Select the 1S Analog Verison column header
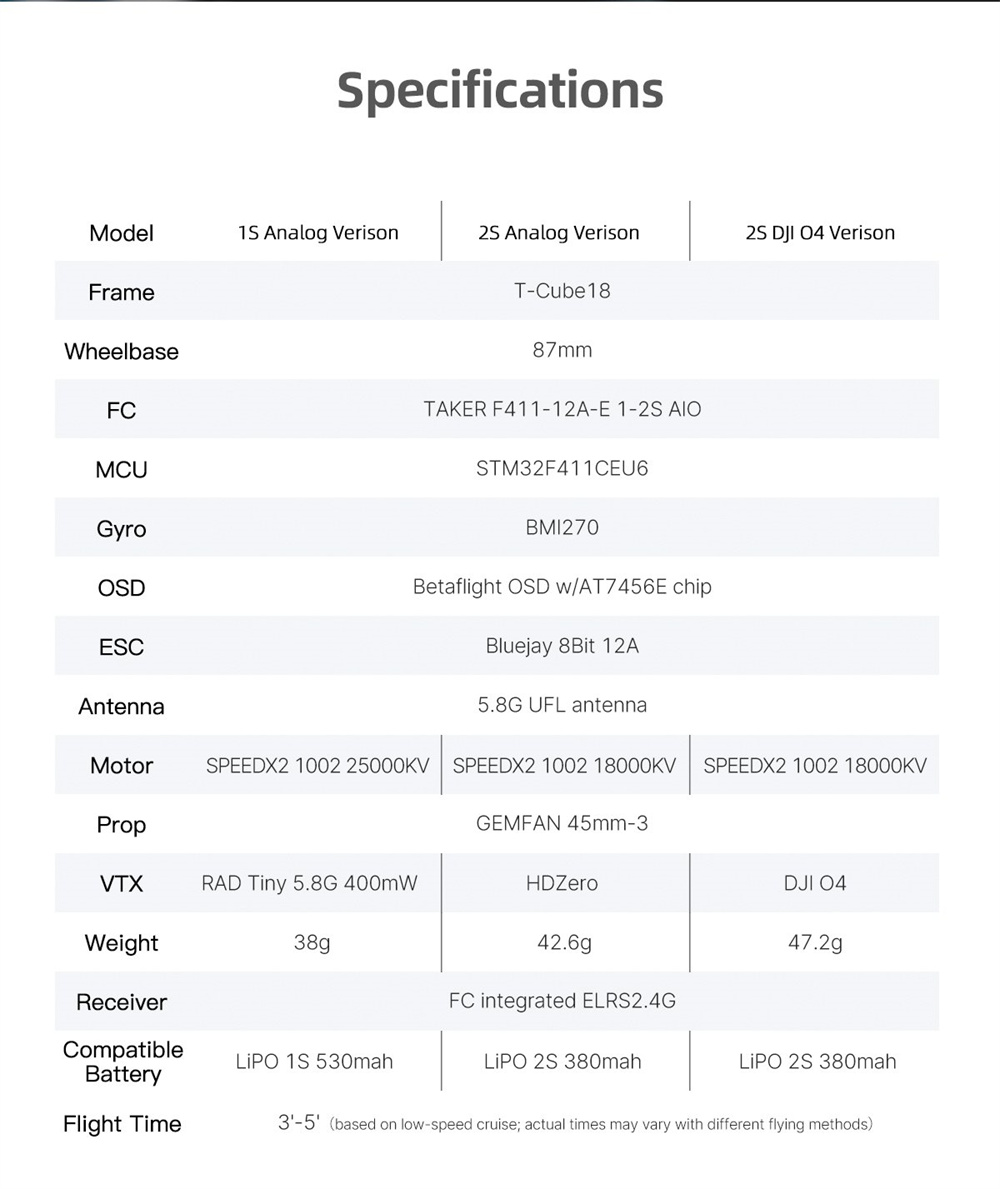This screenshot has height=1189, width=1000. (x=318, y=233)
